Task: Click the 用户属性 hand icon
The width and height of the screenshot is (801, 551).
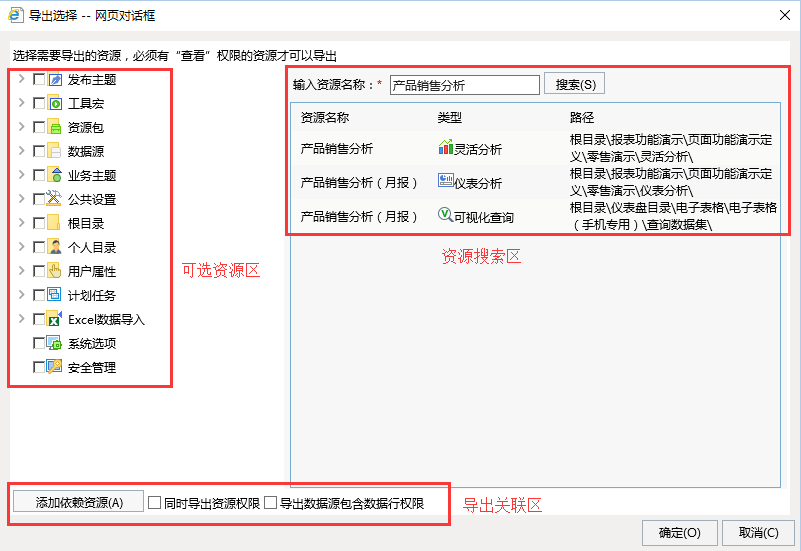Action: pyautogui.click(x=55, y=271)
